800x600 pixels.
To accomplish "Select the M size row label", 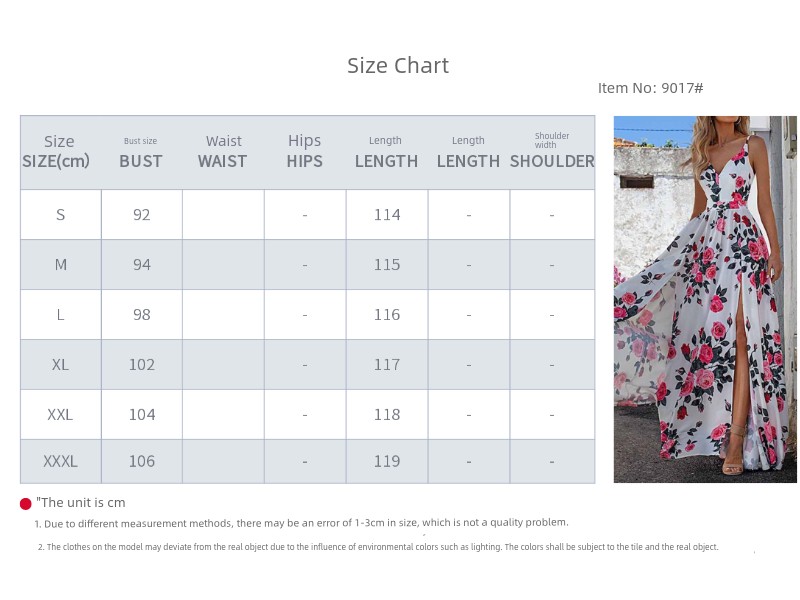I will point(61,265).
